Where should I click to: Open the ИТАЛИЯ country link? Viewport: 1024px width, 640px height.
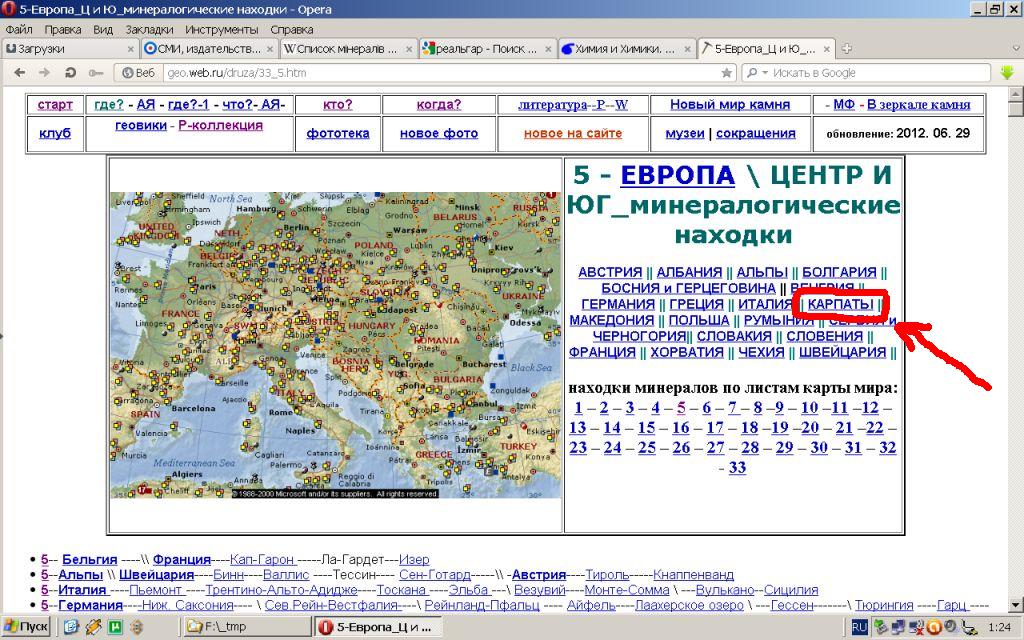[765, 304]
